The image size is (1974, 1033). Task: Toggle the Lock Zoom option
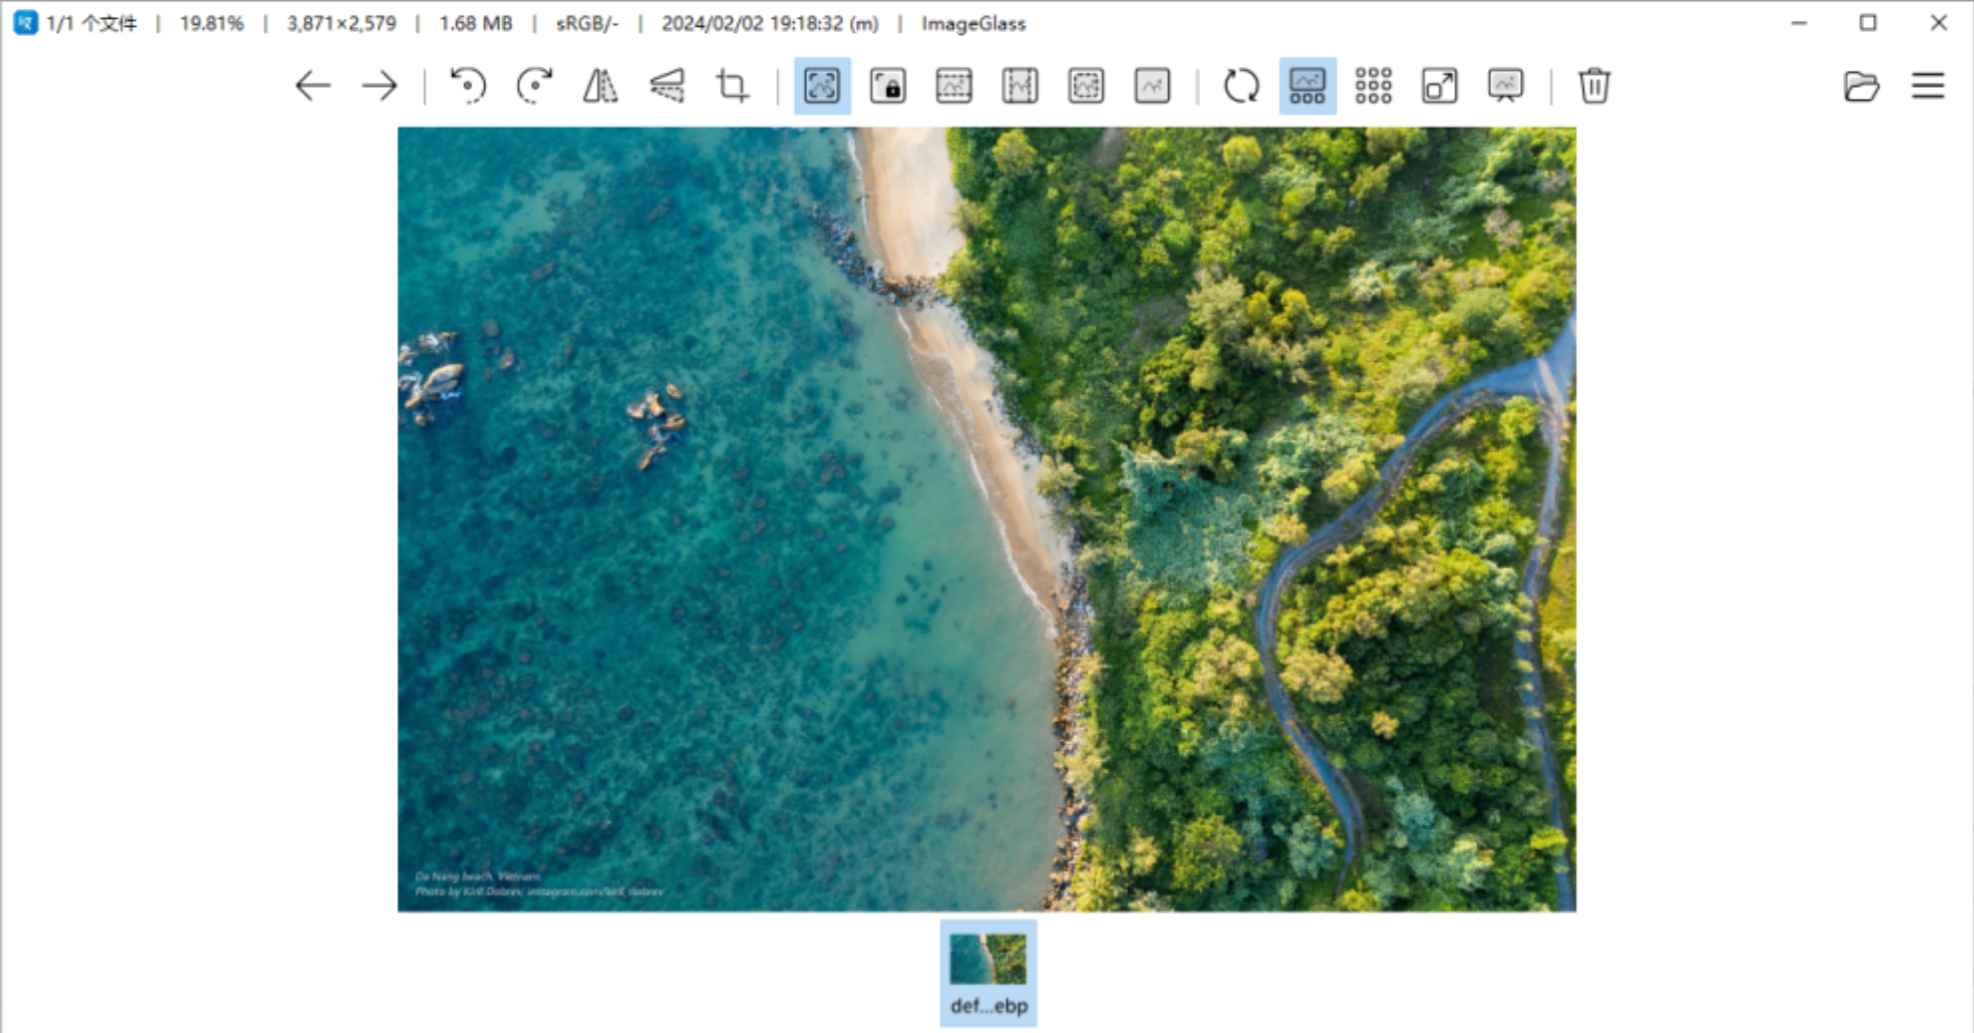point(888,87)
